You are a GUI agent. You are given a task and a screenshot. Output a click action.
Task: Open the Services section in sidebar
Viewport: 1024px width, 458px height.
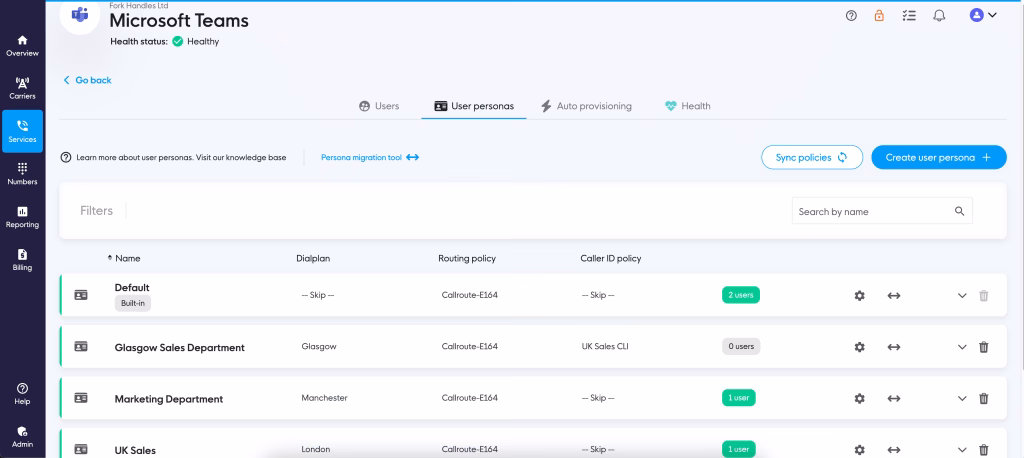[x=22, y=131]
